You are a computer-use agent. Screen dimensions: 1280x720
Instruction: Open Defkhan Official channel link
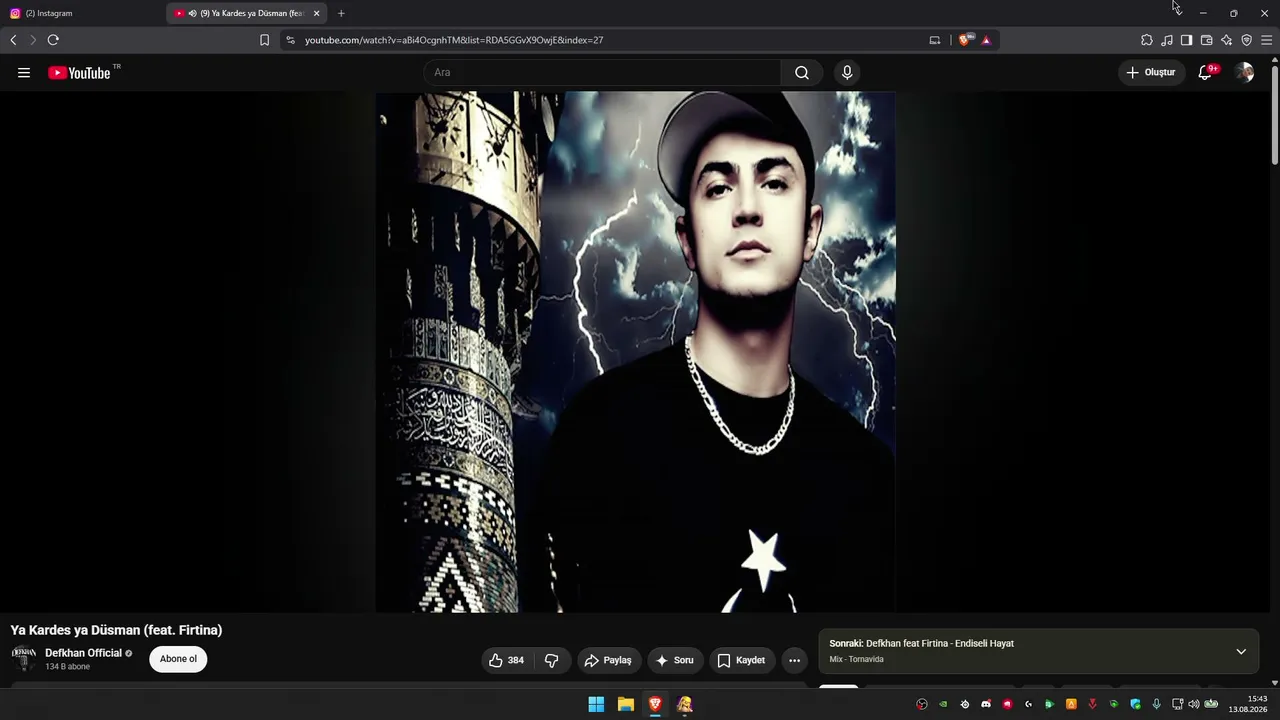pos(83,653)
